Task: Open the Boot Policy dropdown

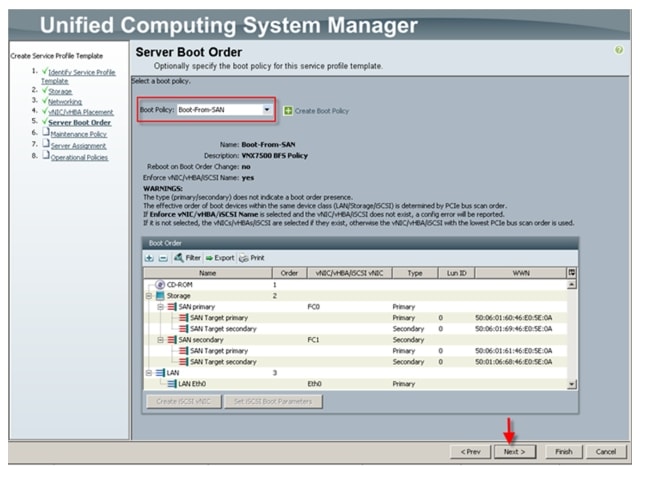Action: tap(267, 110)
